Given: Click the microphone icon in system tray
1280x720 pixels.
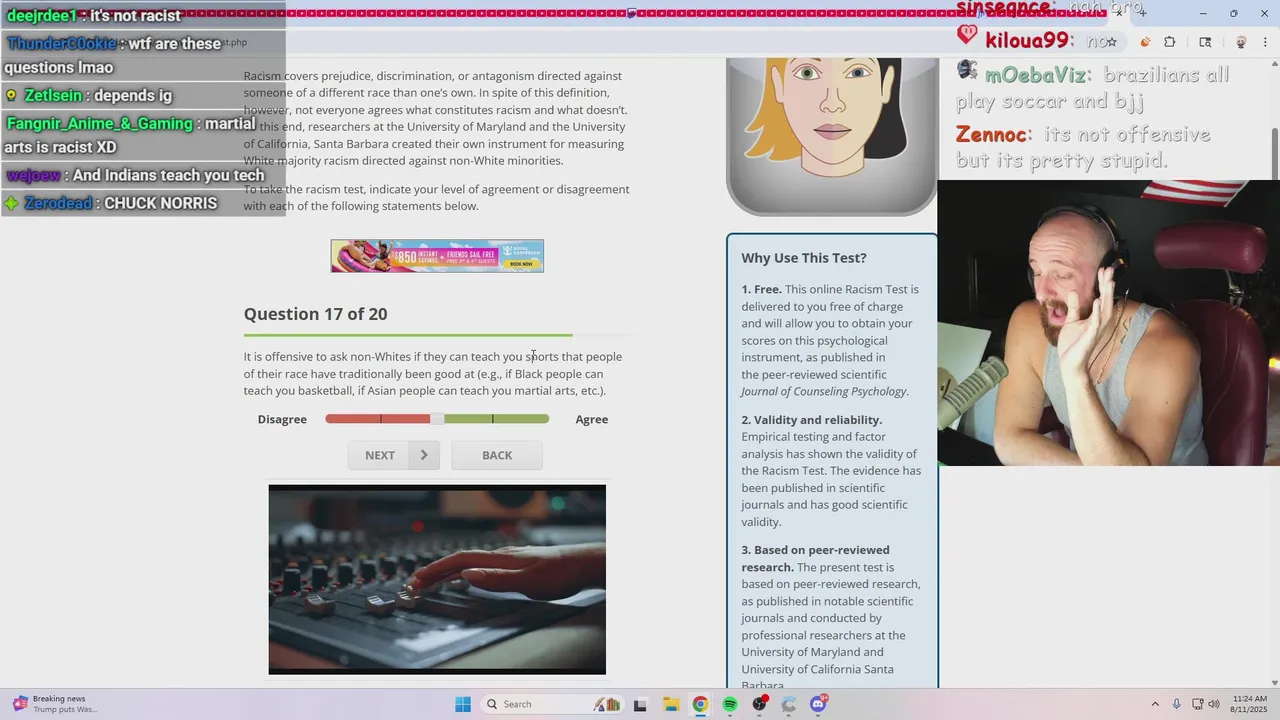Looking at the screenshot, I should (x=1177, y=704).
